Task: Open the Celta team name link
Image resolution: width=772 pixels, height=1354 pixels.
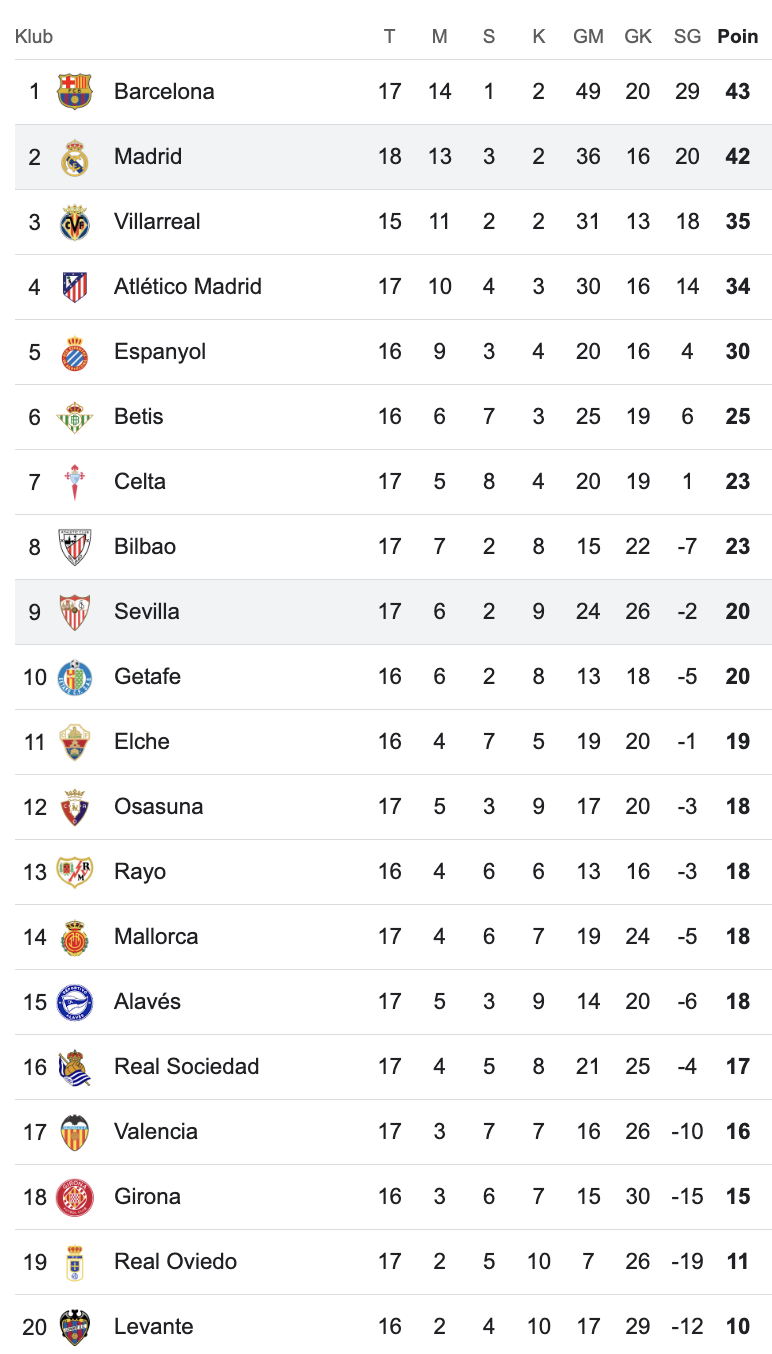Action: click(140, 481)
